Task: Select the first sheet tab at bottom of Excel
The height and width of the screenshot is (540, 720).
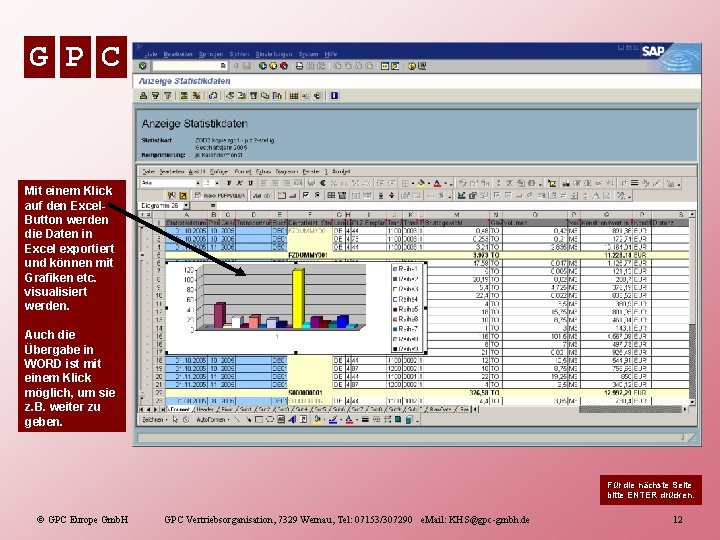Action: pos(180,409)
